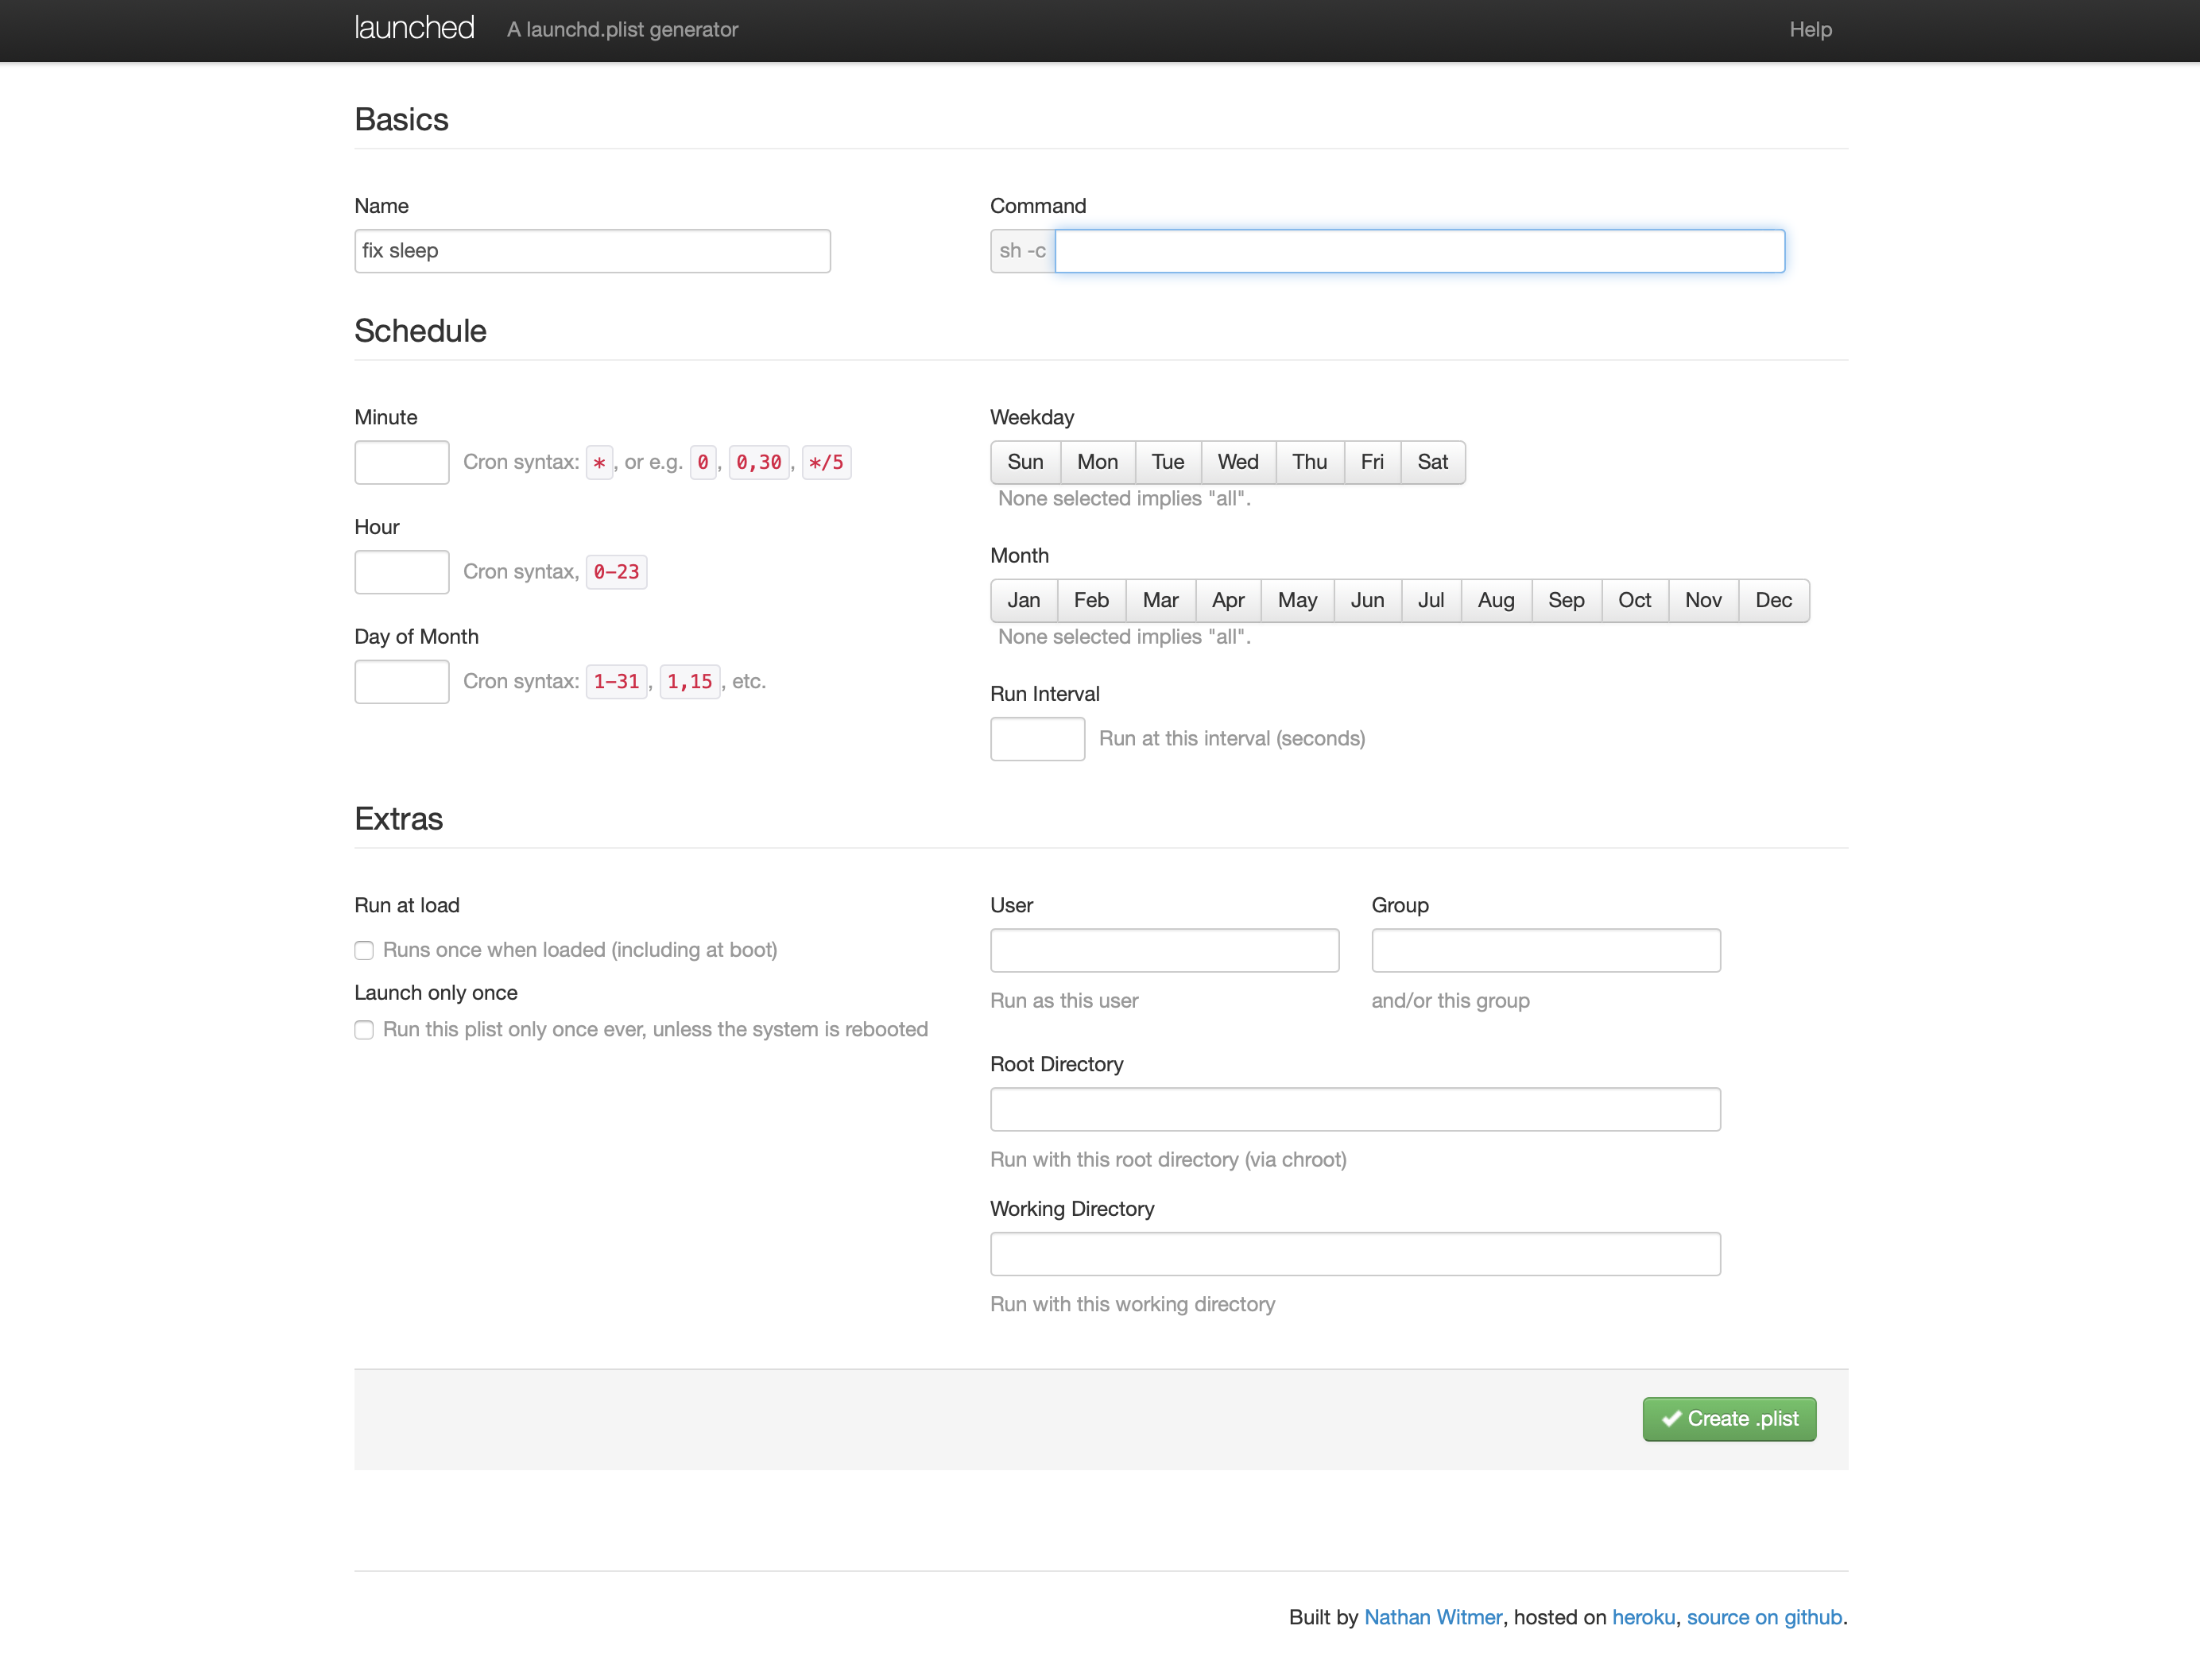2200x1680 pixels.
Task: Select the May month button
Action: [x=1297, y=600]
